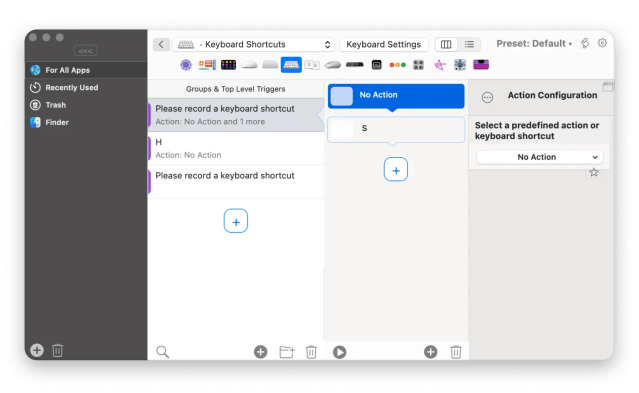
Task: Select the H keyboard shortcut trigger
Action: point(236,148)
